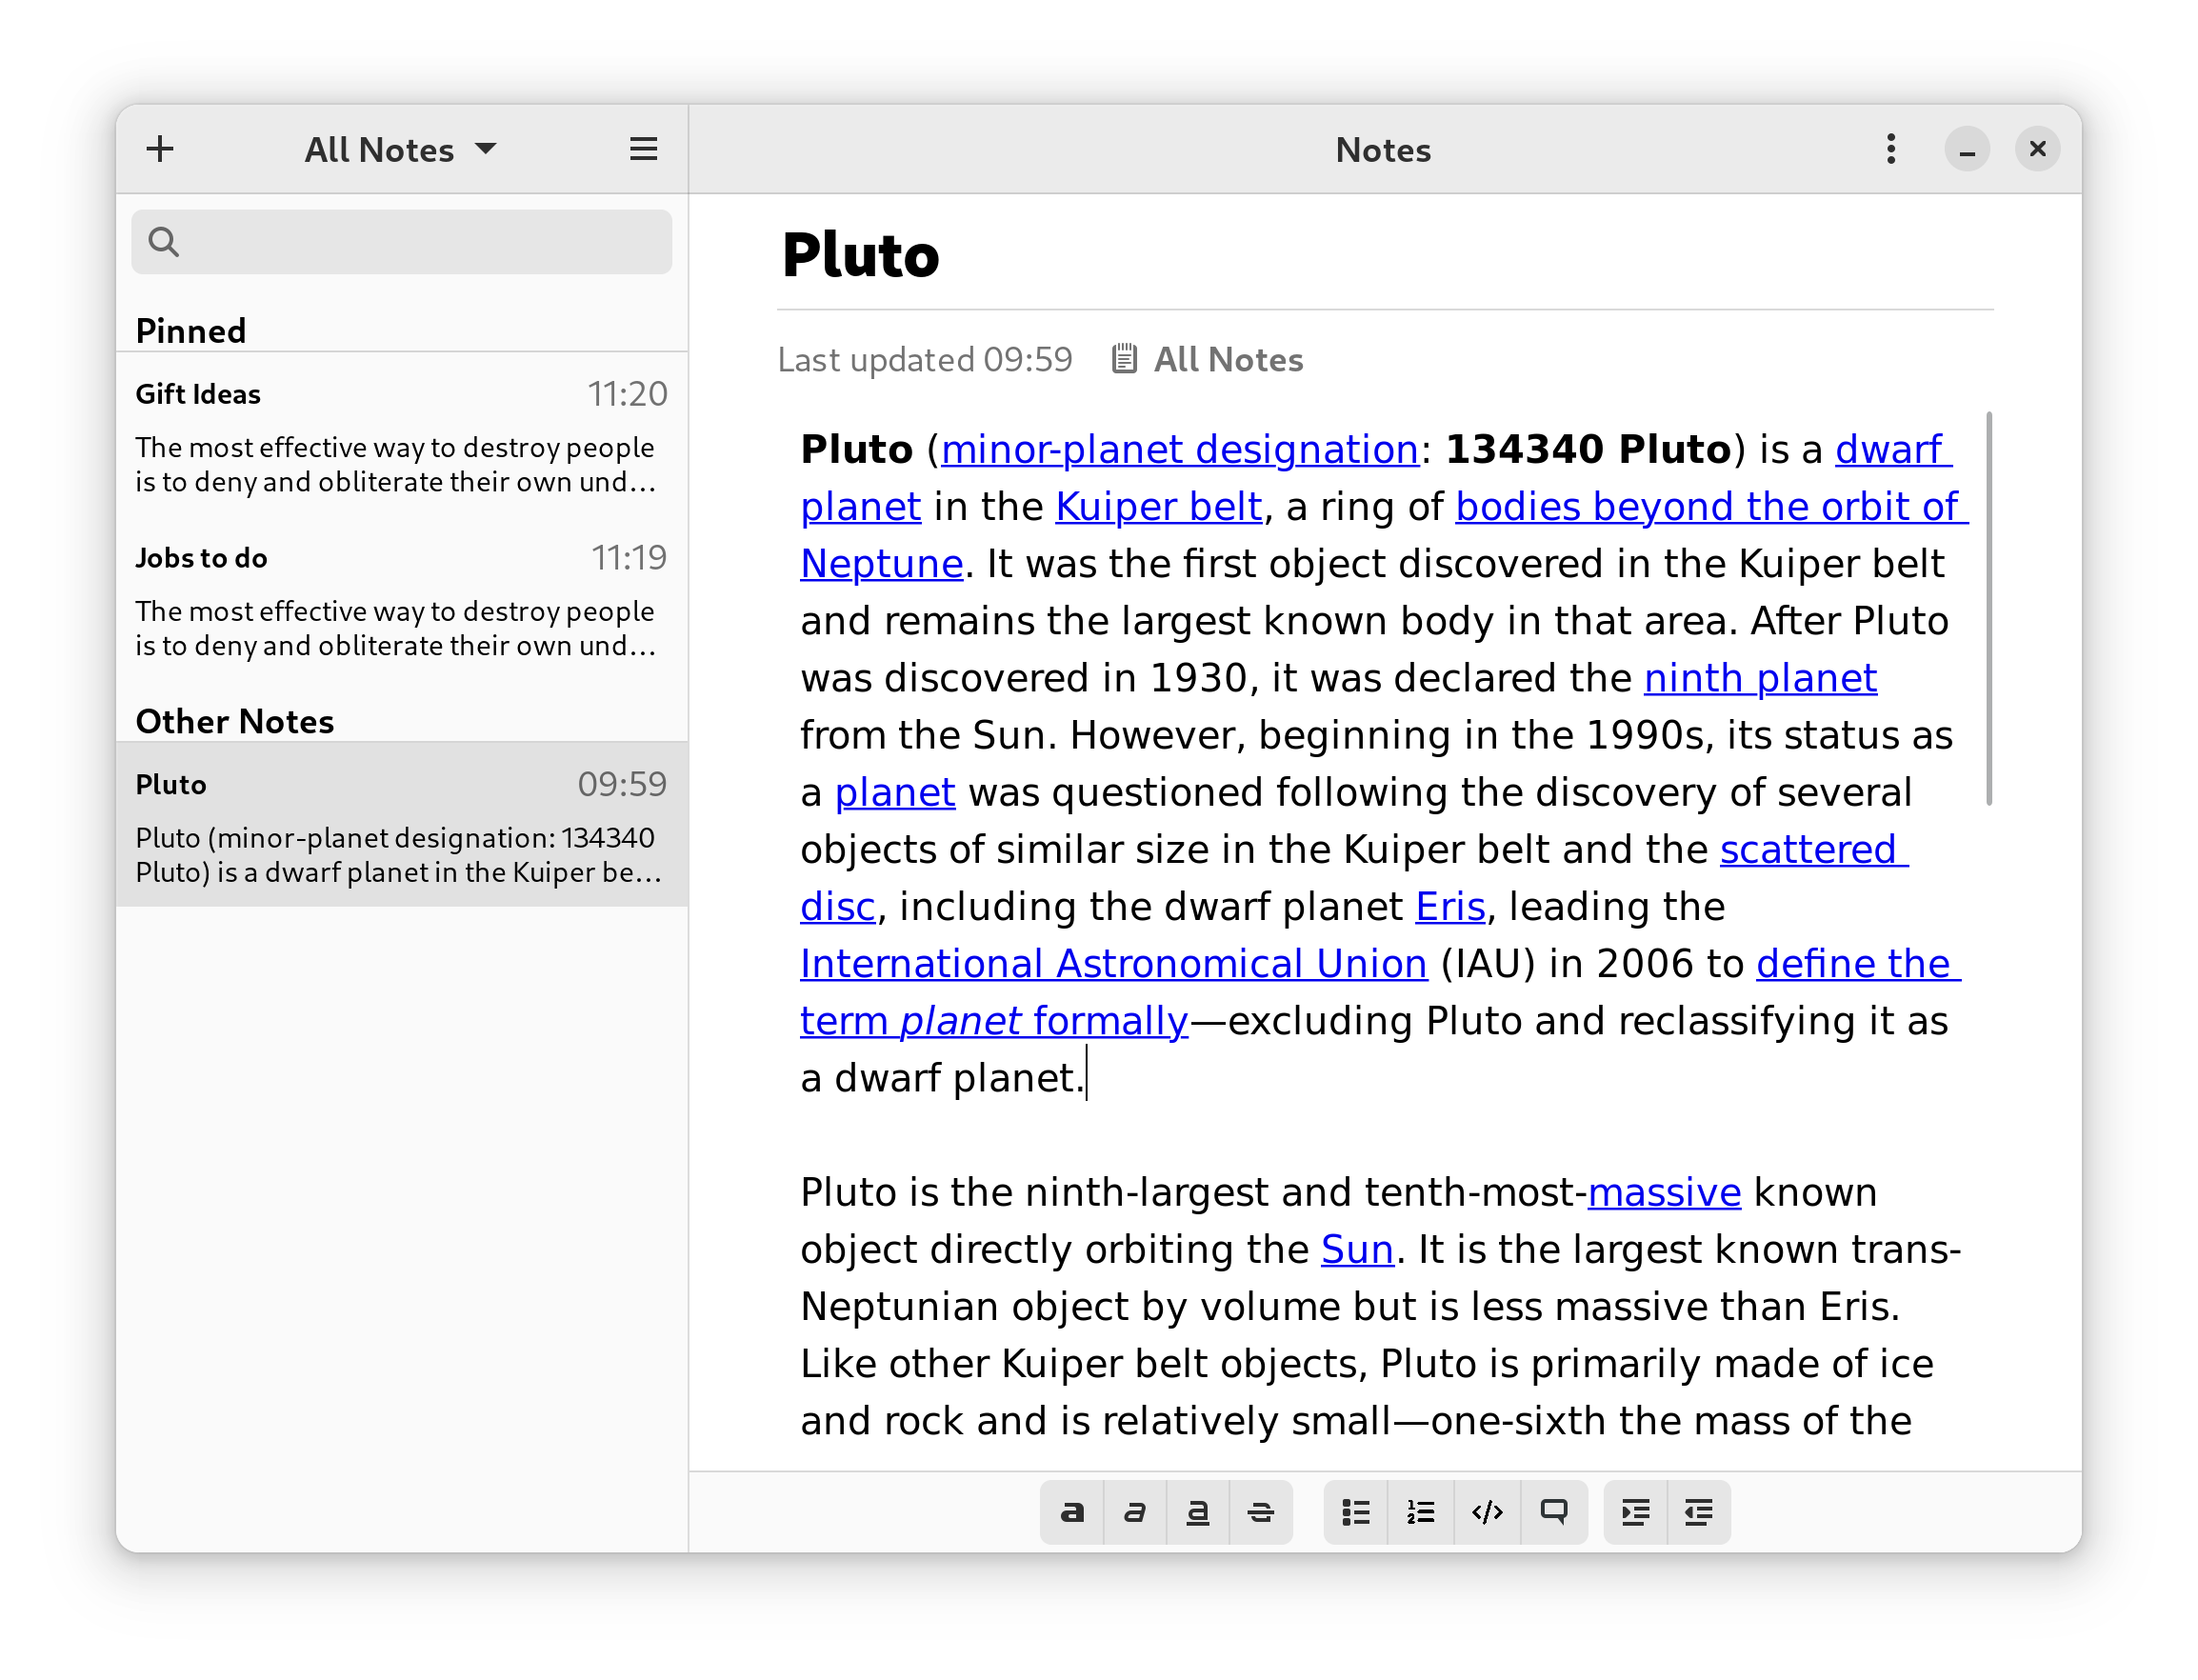Screen dimensions: 2198x1680
Task: Increase indent of the paragraph
Action: (x=1636, y=1512)
